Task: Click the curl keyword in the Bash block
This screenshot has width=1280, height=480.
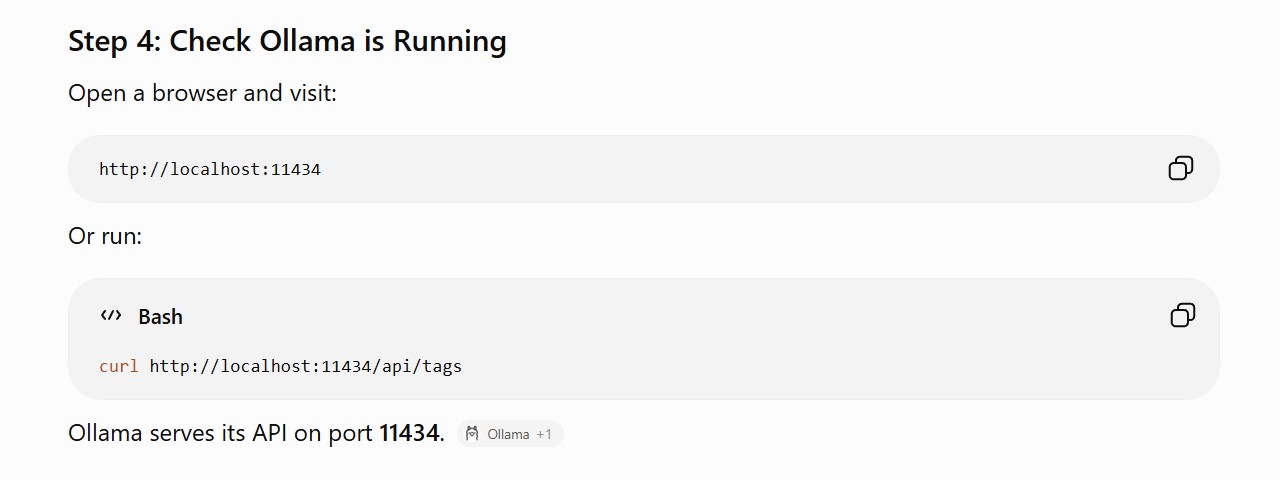Action: tap(119, 366)
